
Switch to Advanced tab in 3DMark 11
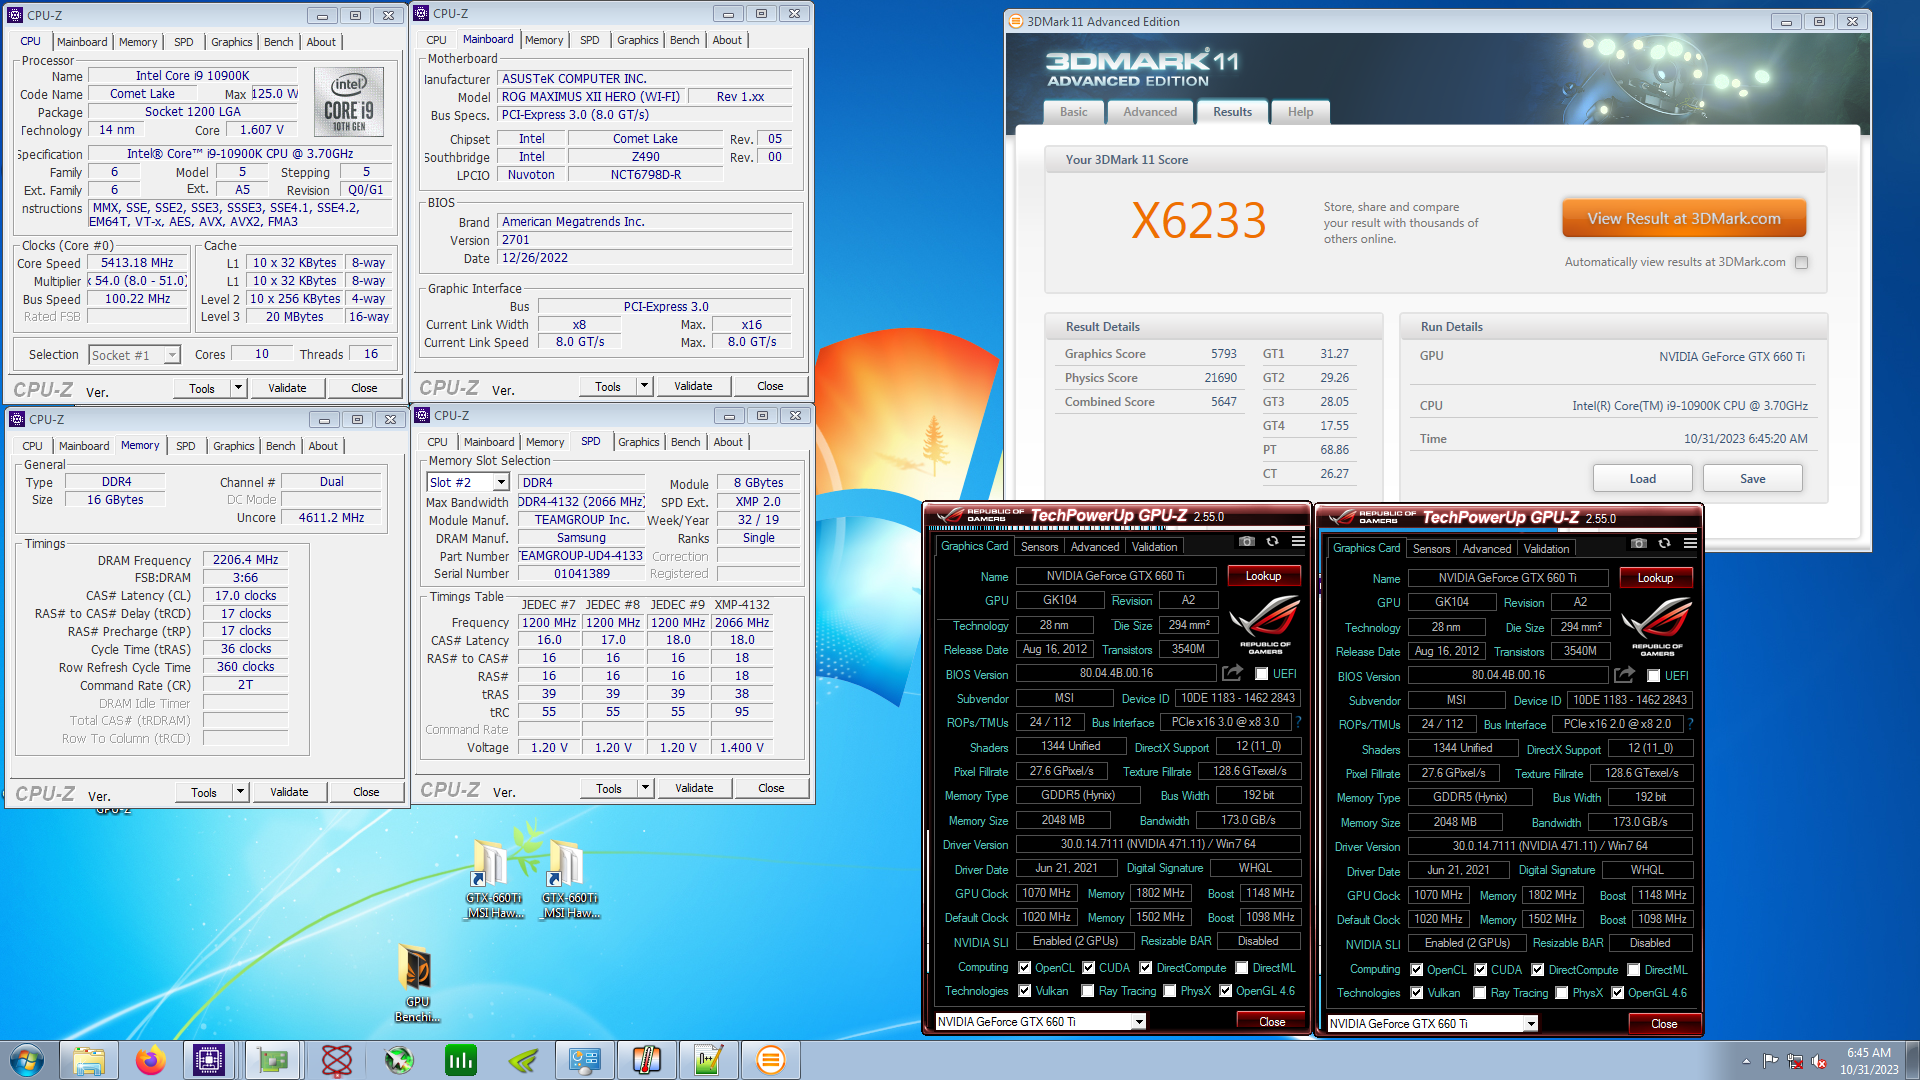(1149, 112)
